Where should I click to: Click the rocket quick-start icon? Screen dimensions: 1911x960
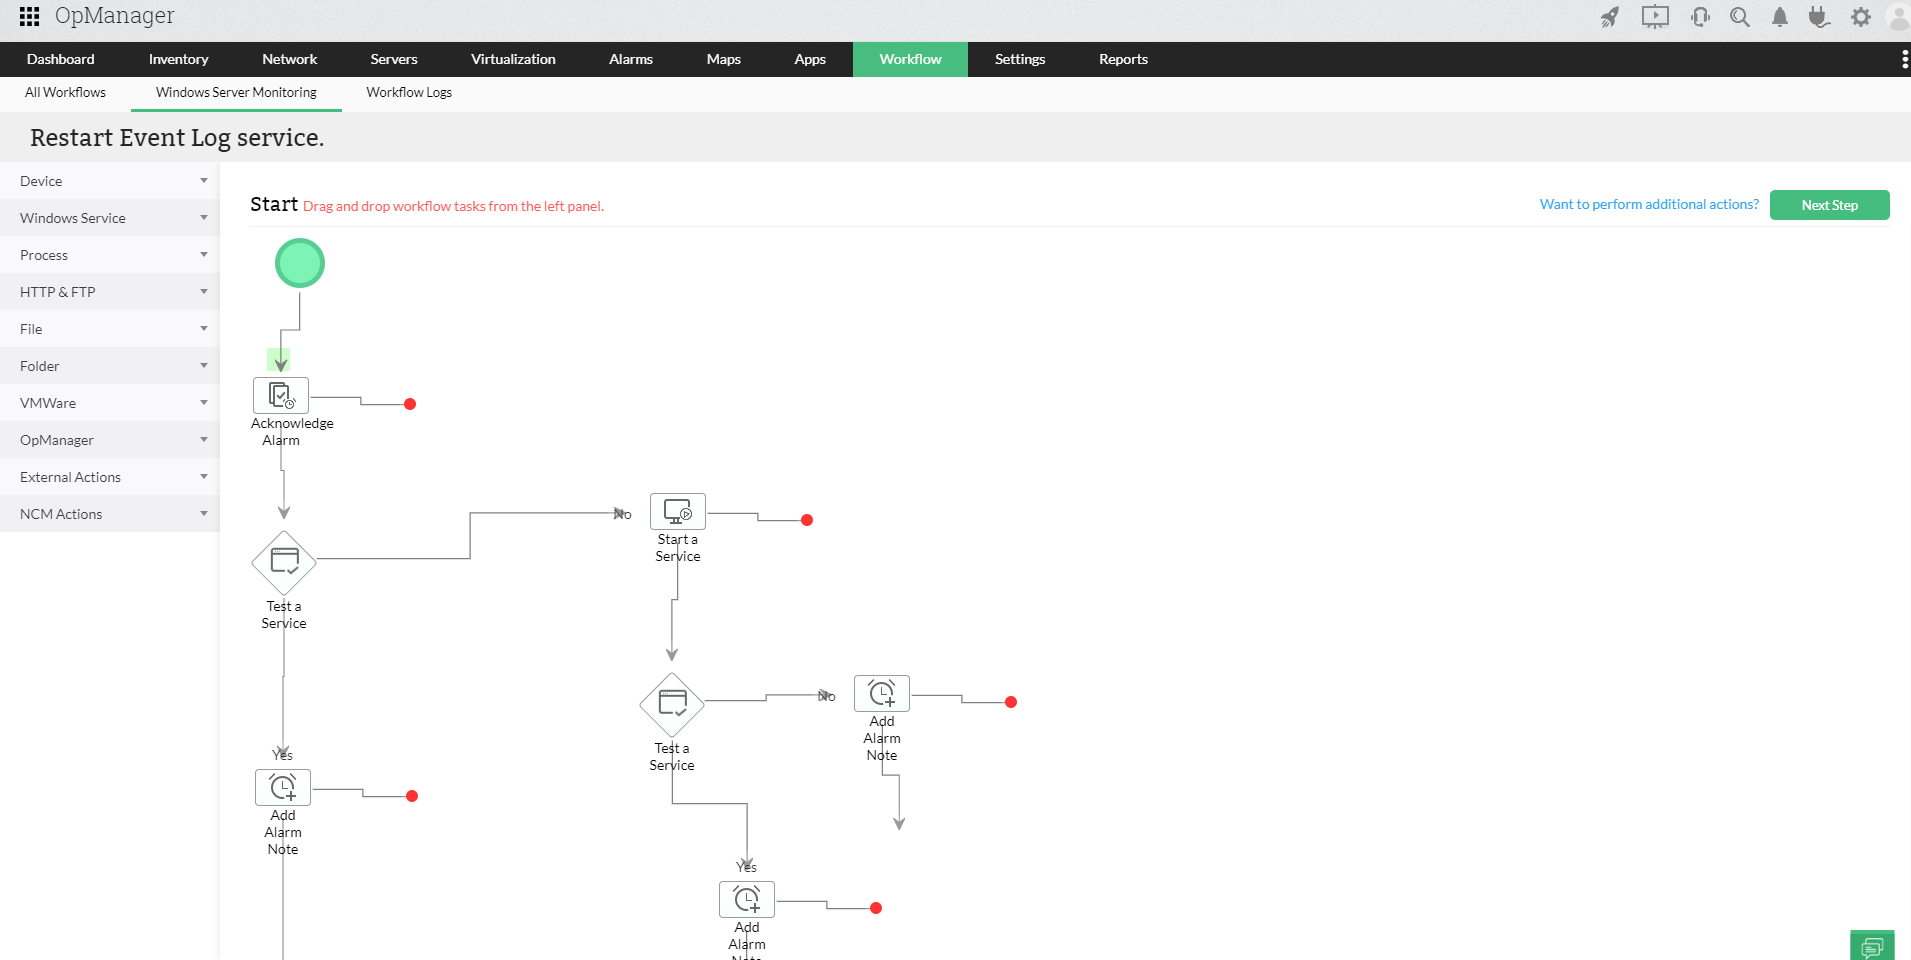(x=1610, y=17)
